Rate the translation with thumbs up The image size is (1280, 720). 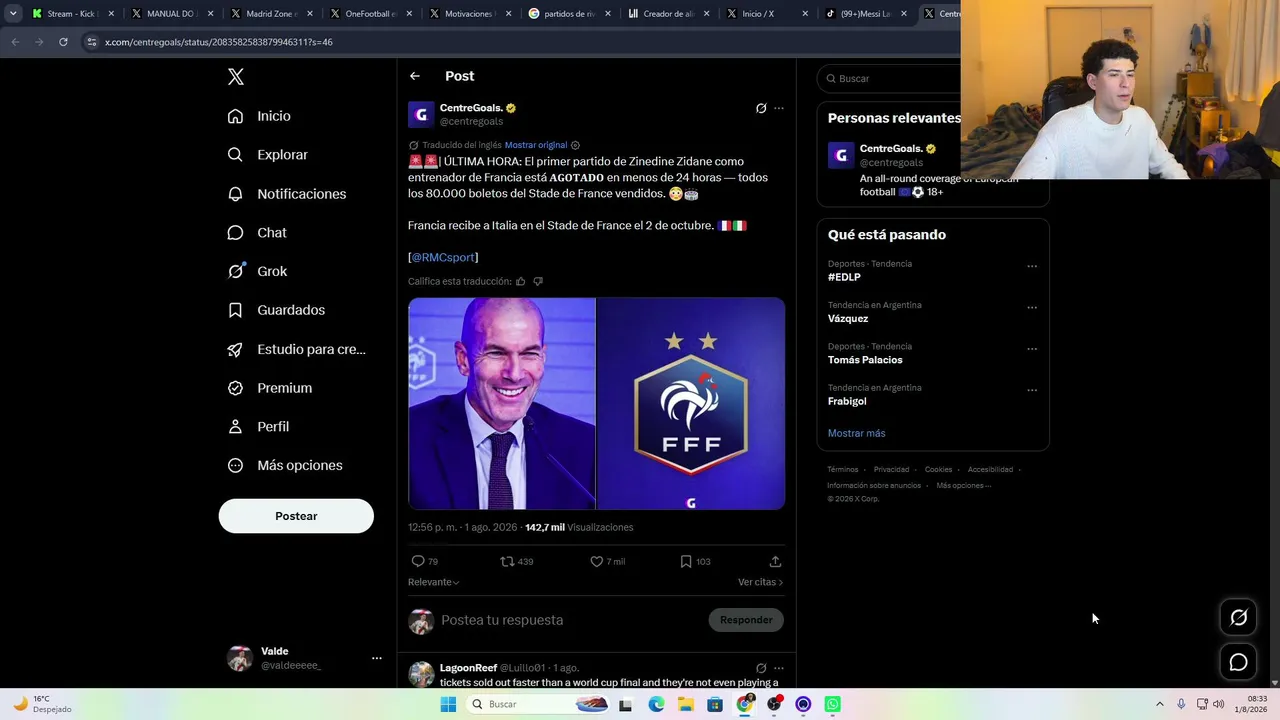point(520,281)
